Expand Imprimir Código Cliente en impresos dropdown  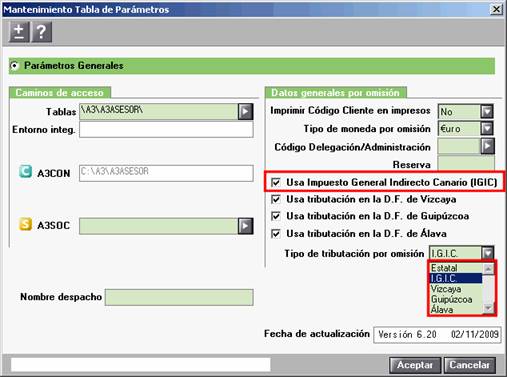click(487, 111)
